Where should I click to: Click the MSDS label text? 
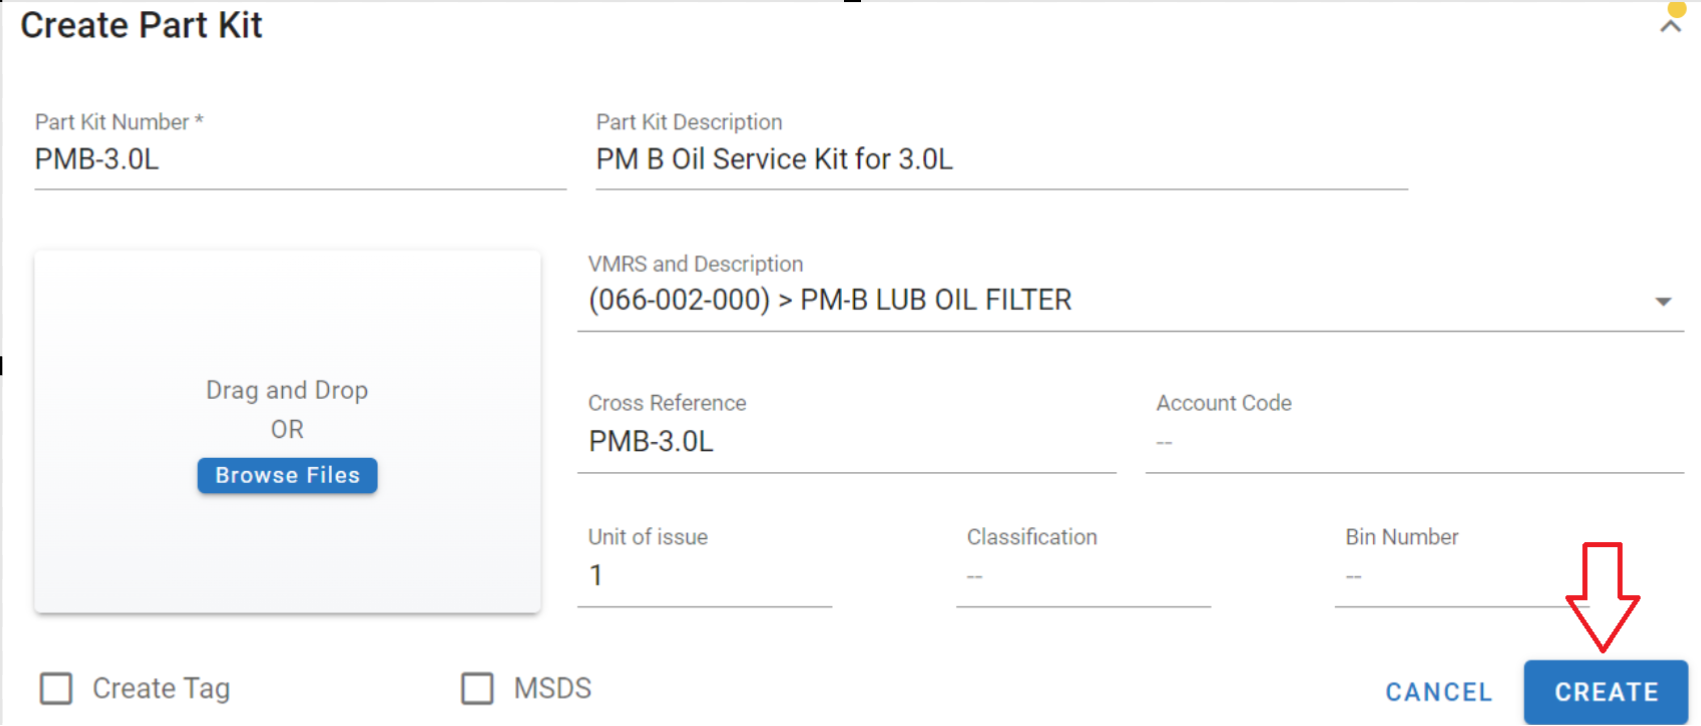tap(552, 688)
